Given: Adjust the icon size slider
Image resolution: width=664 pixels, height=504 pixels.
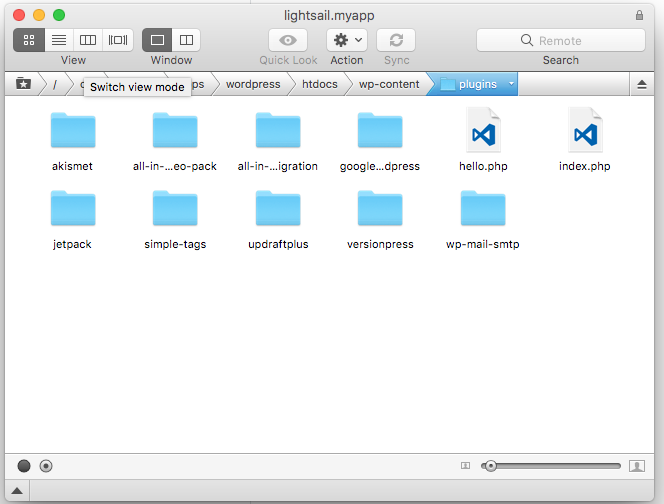Looking at the screenshot, I should 551,466.
